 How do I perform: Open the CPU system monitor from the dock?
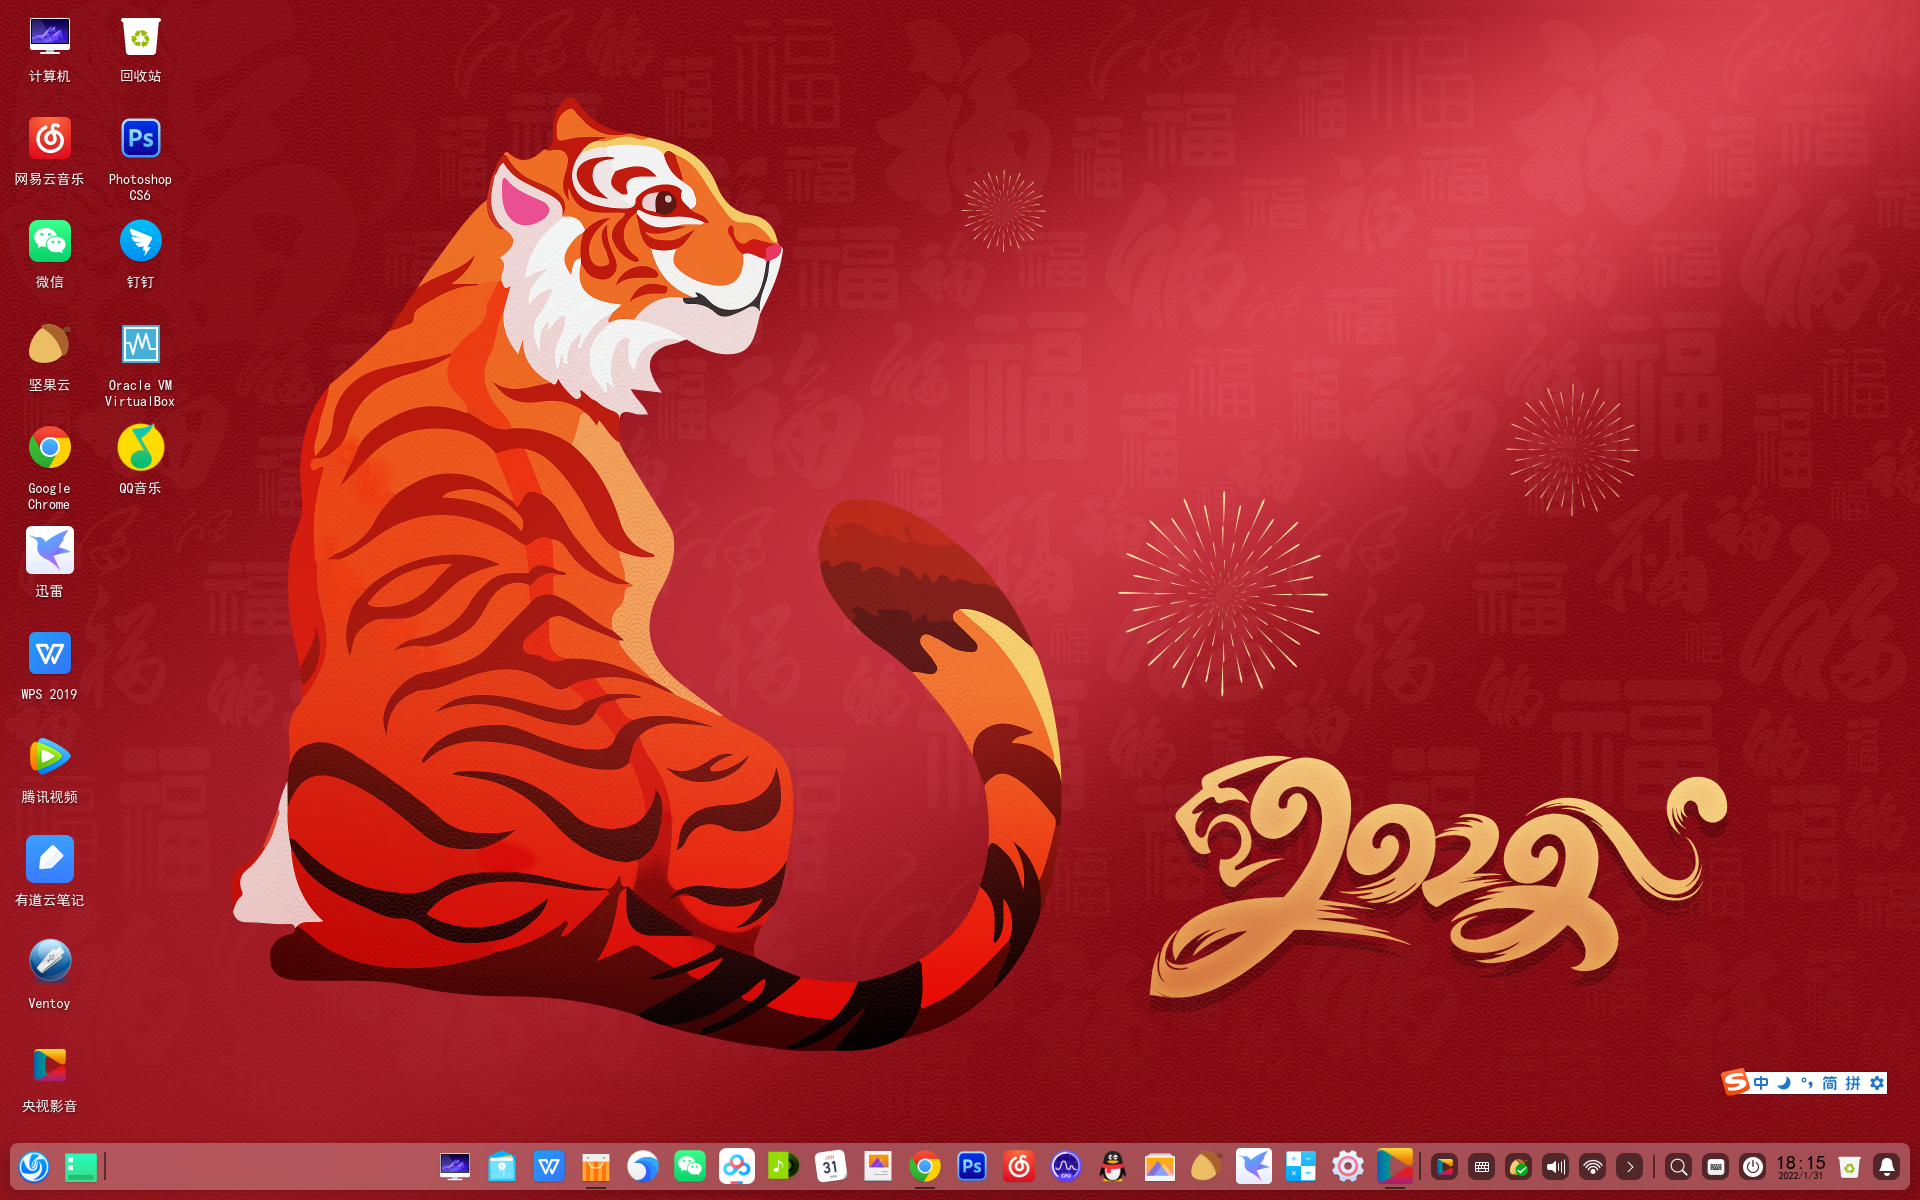tap(1064, 1166)
